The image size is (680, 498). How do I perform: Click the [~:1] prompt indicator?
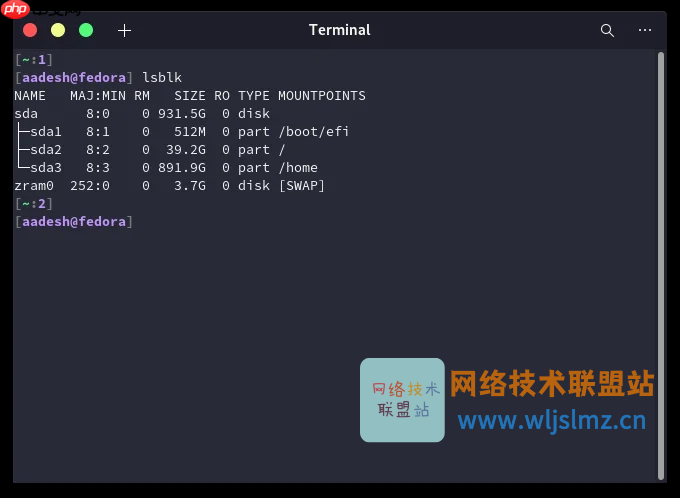click(34, 59)
